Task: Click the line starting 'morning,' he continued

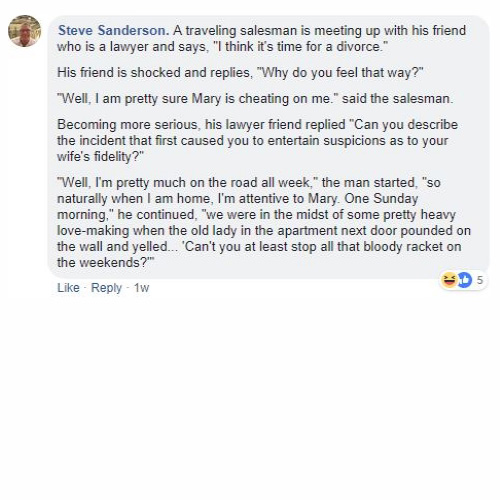Action: (256, 215)
